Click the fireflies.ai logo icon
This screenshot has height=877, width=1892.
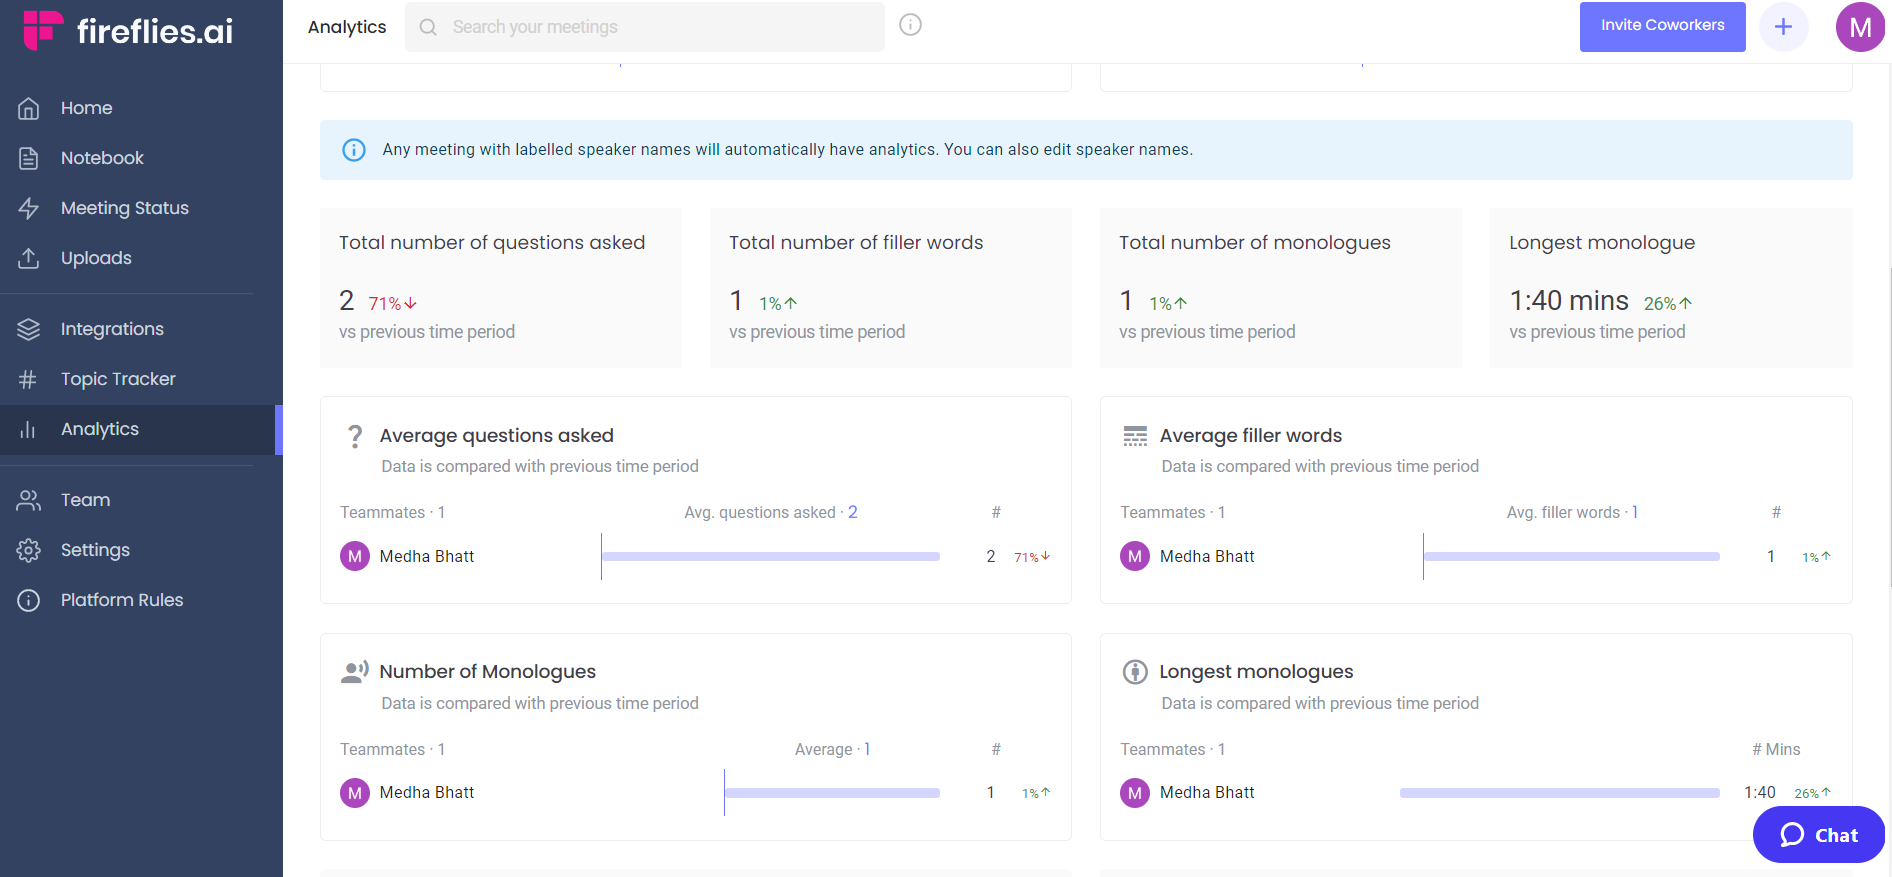pos(42,29)
